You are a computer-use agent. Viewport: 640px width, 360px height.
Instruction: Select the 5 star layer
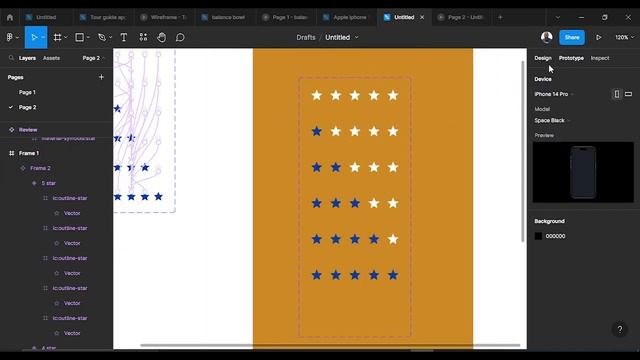pyautogui.click(x=49, y=183)
